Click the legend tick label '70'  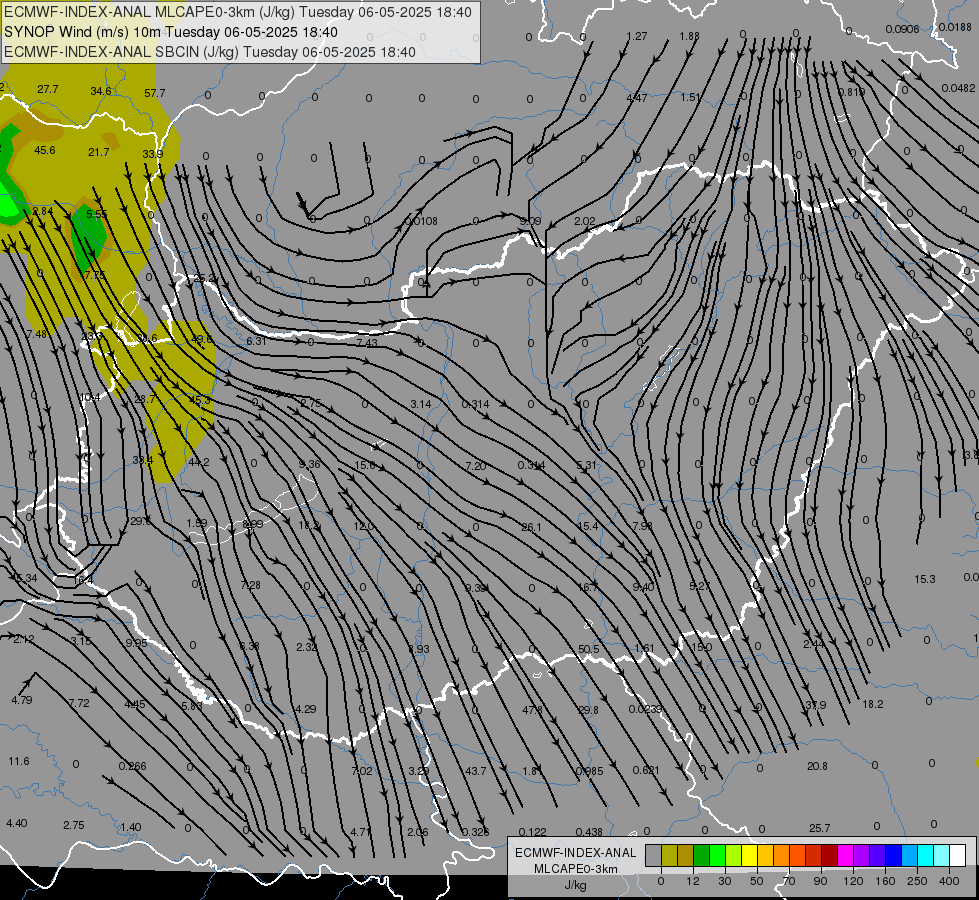pyautogui.click(x=789, y=881)
